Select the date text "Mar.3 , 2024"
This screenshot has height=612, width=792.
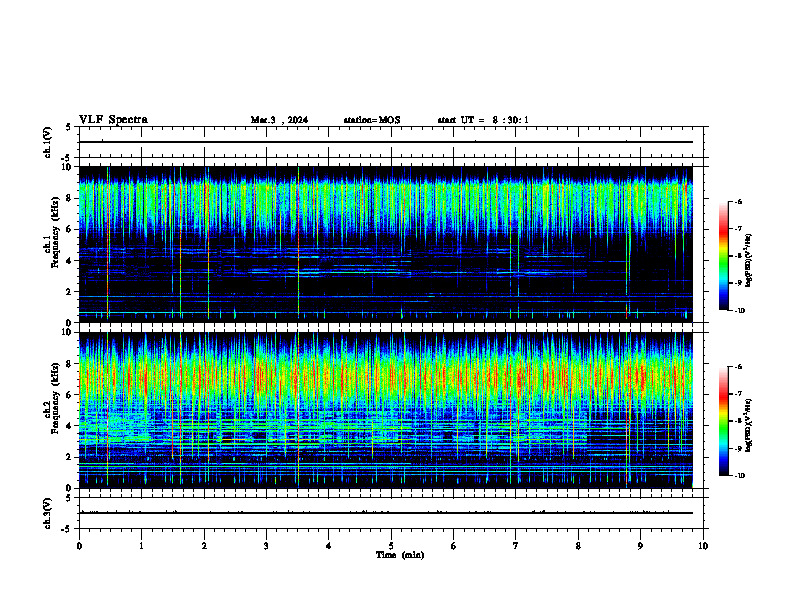pyautogui.click(x=279, y=120)
